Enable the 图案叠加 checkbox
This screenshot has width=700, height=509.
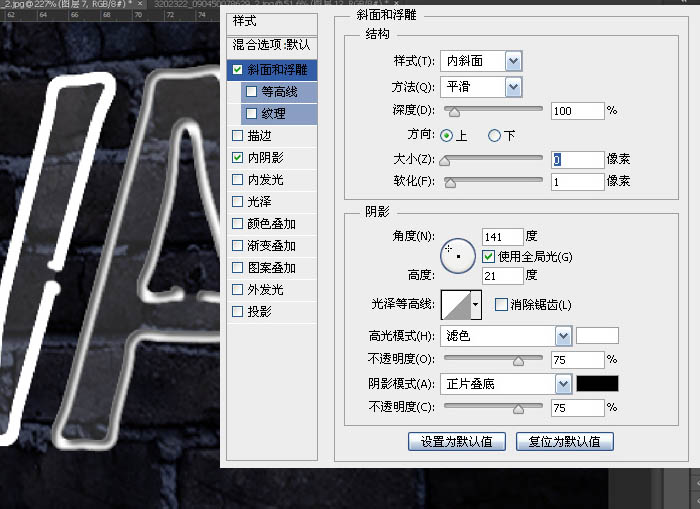[238, 267]
